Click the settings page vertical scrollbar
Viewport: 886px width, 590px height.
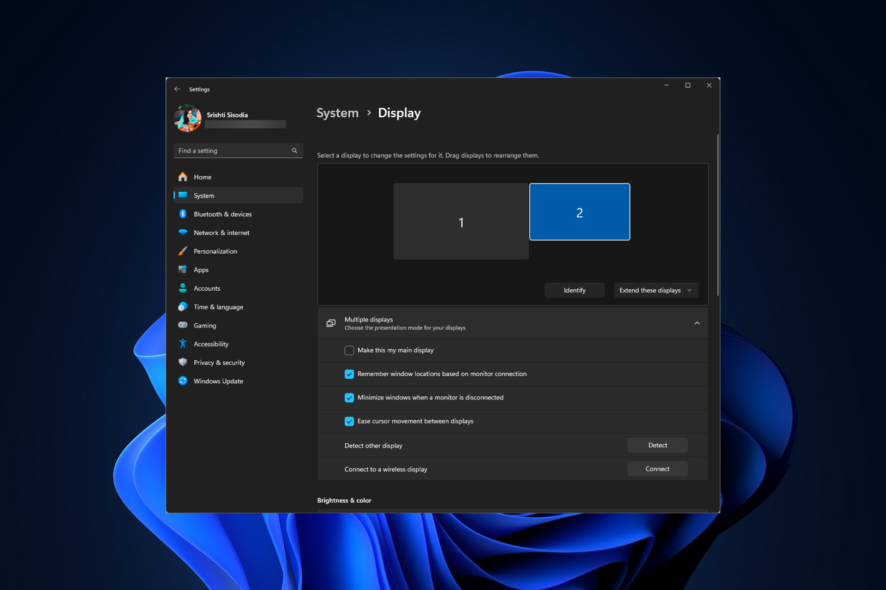(x=718, y=215)
